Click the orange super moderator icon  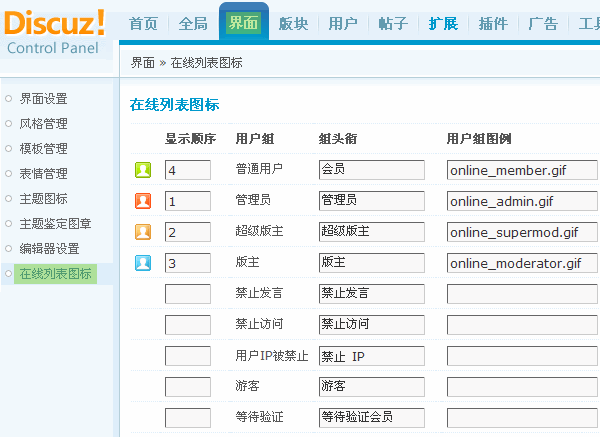click(x=143, y=232)
